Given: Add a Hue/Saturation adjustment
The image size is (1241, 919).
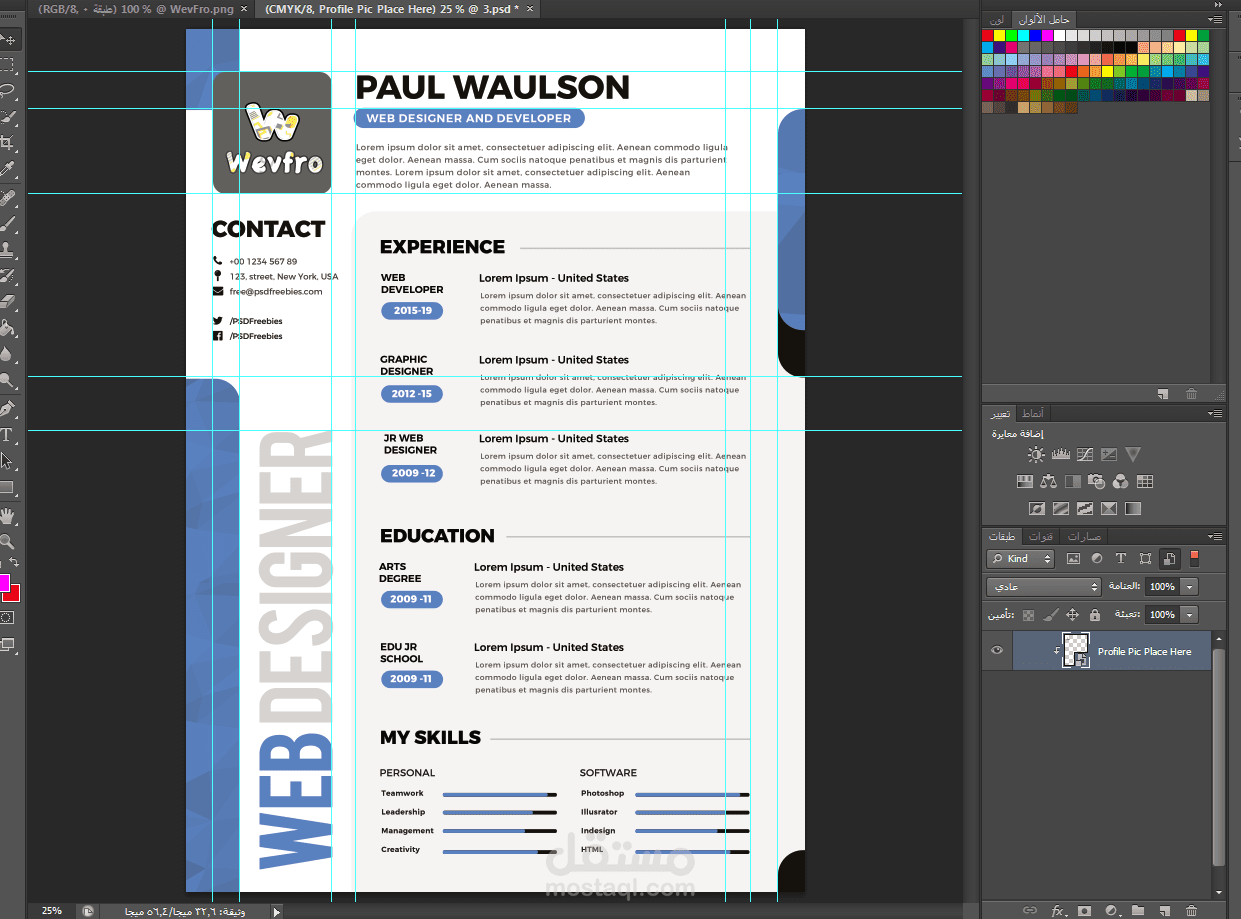Looking at the screenshot, I should point(1024,482).
